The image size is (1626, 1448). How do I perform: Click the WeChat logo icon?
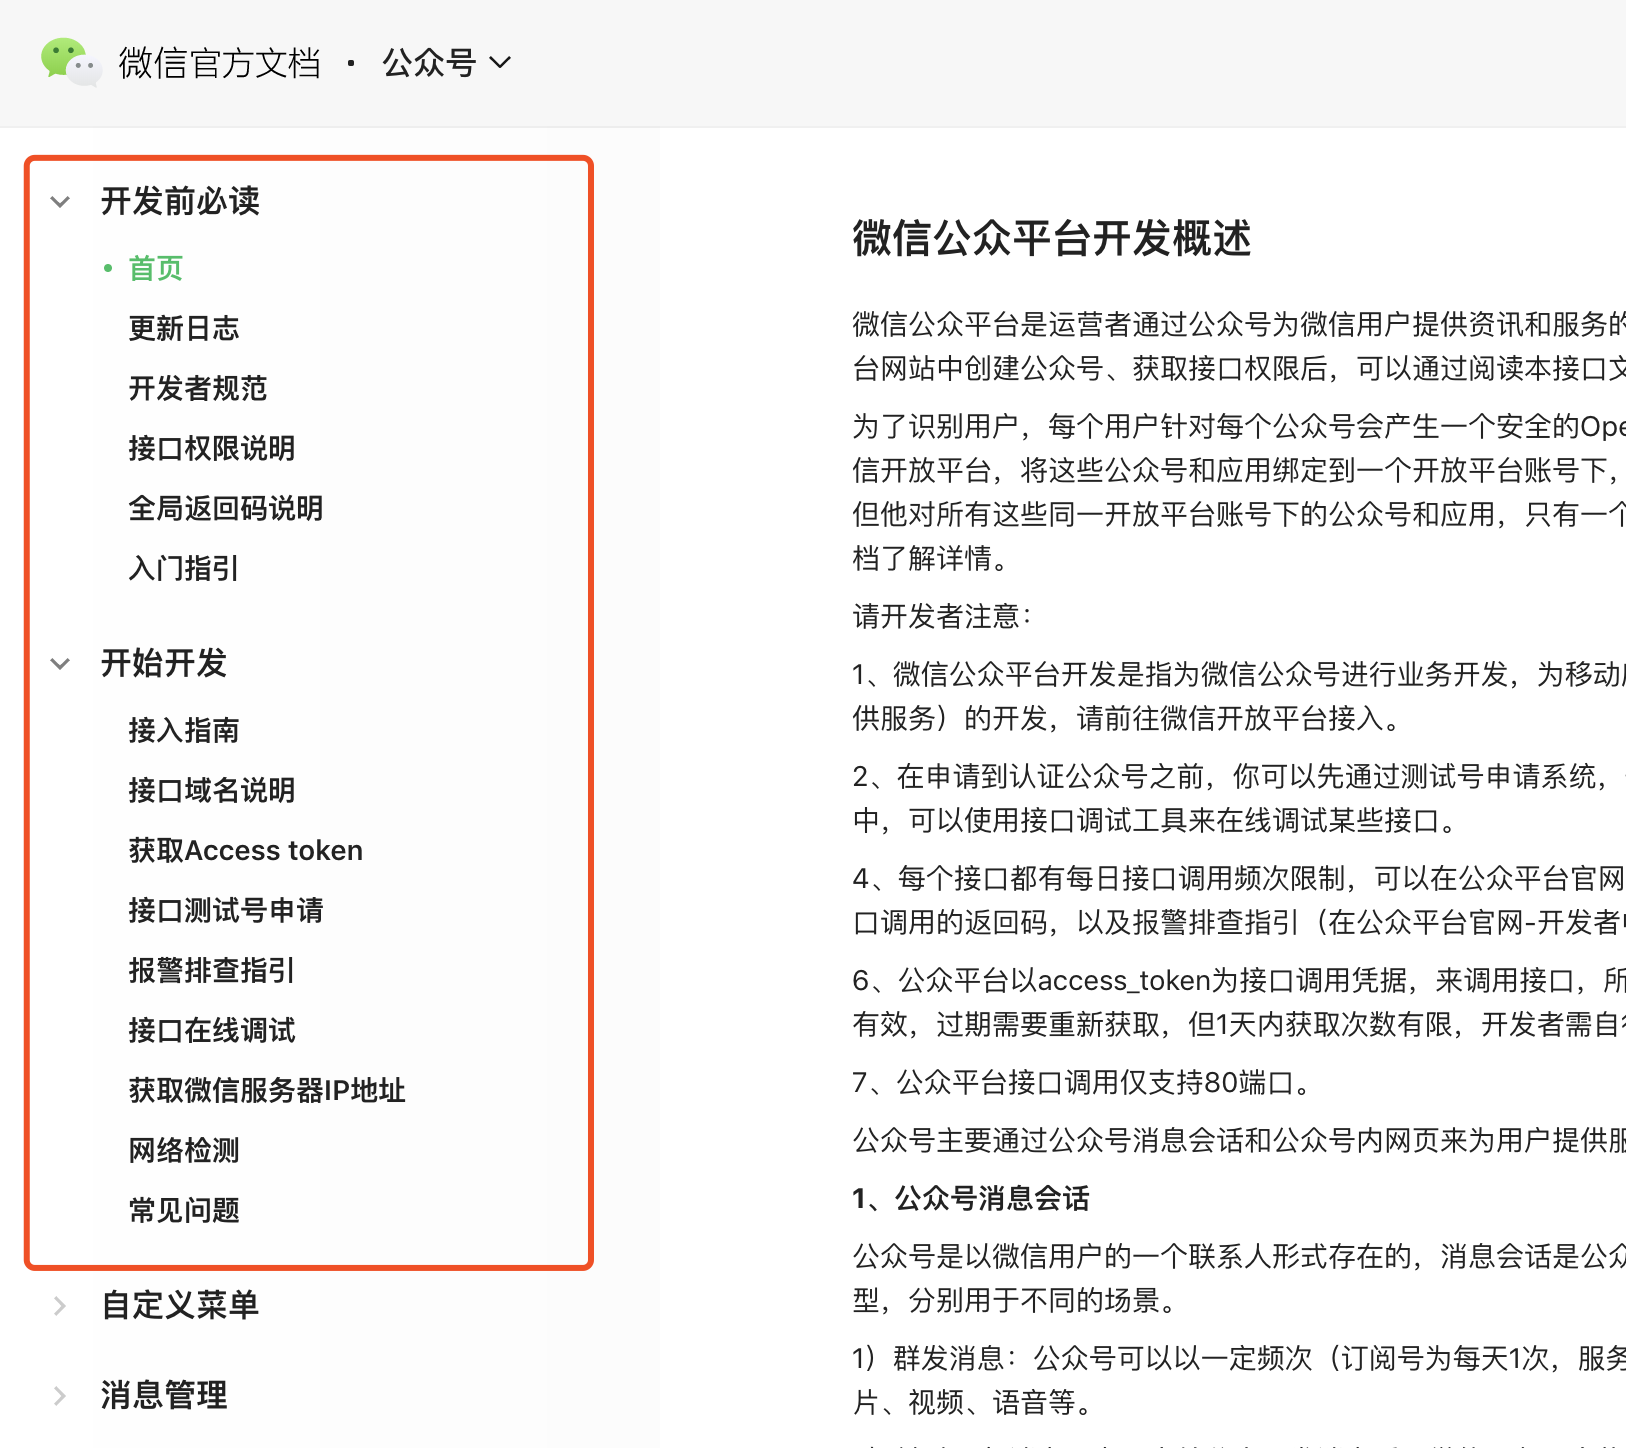tap(71, 62)
